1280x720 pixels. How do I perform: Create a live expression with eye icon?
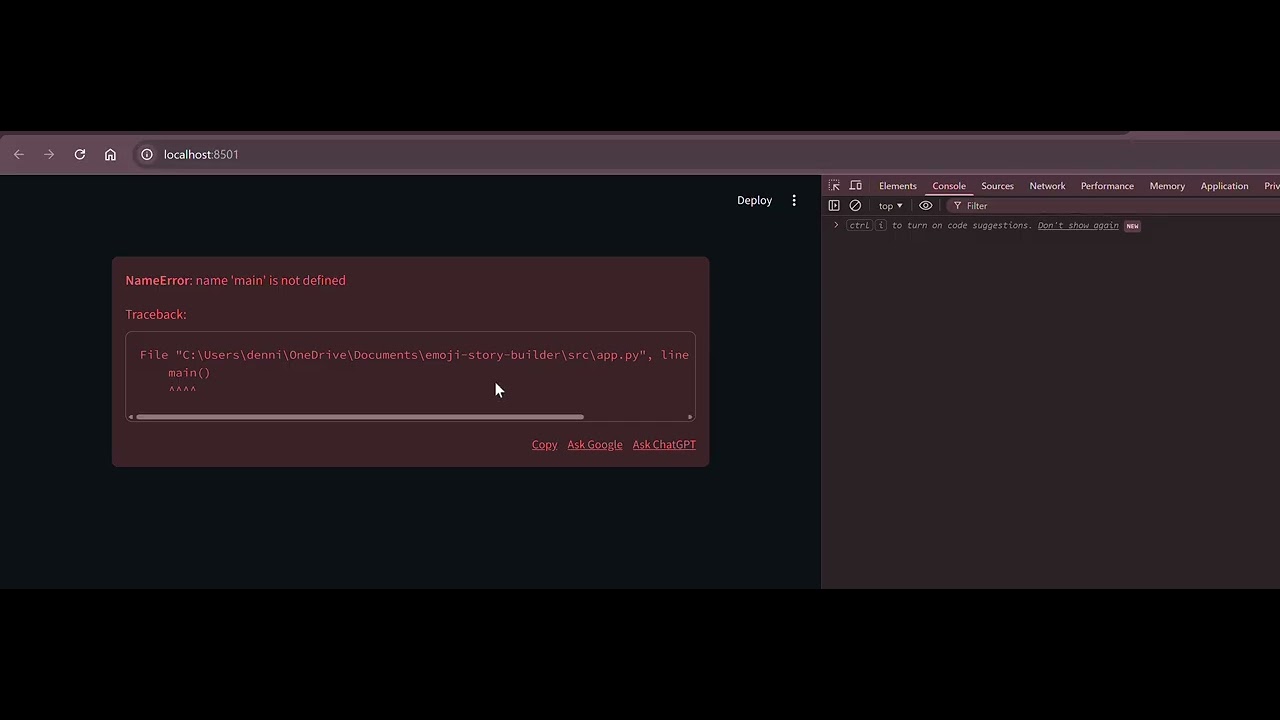[x=926, y=206]
